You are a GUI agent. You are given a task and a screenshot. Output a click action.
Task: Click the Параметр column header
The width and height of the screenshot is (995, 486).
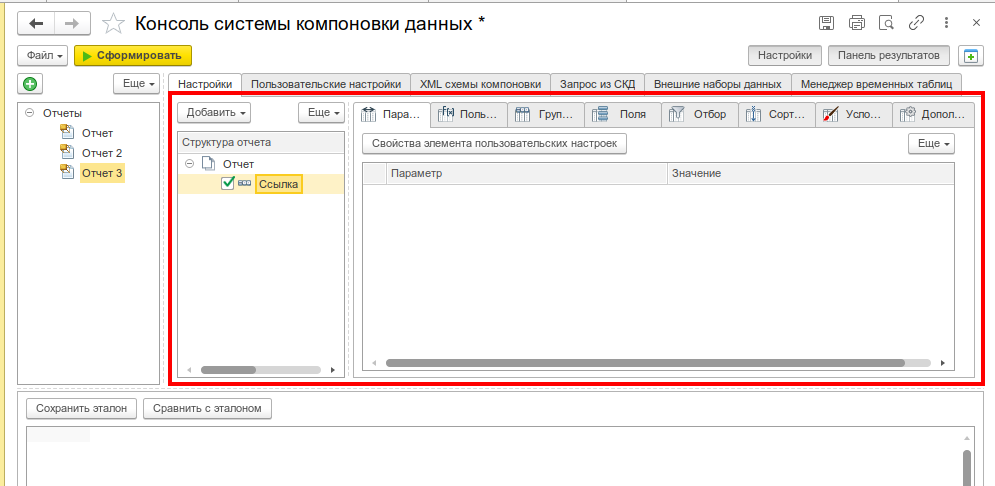(x=527, y=173)
